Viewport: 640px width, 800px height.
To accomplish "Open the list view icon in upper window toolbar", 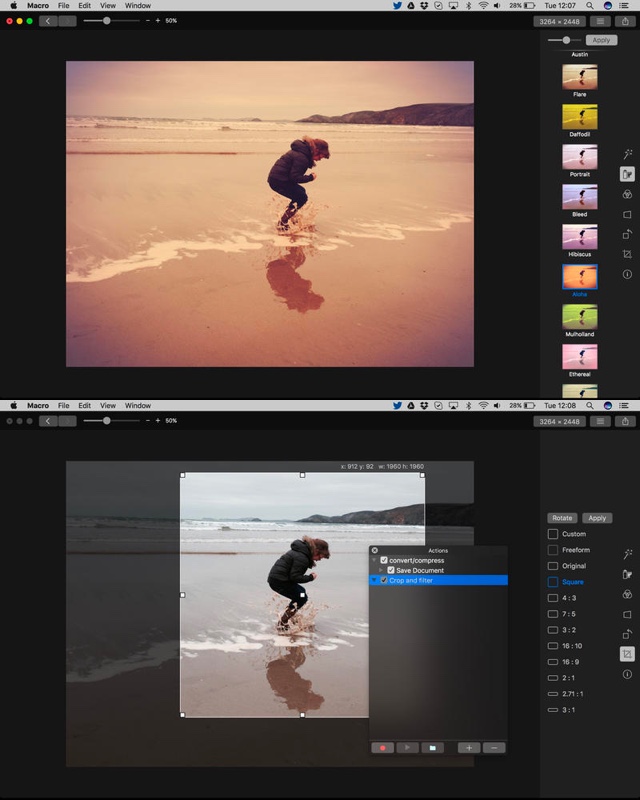I will coord(600,21).
